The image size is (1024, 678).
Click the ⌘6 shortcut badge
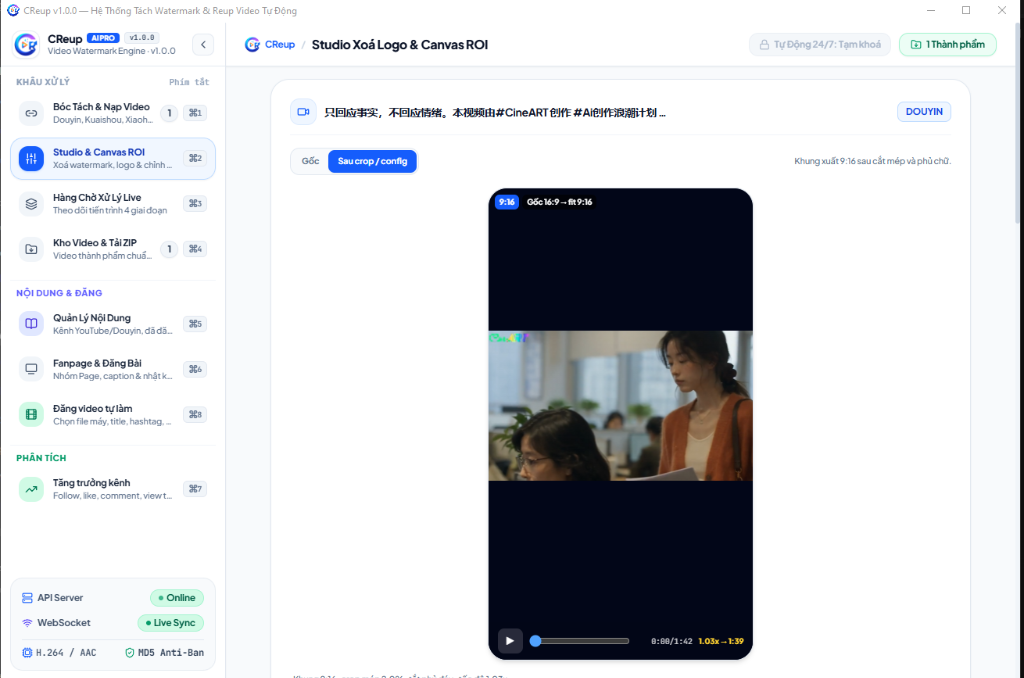click(195, 369)
